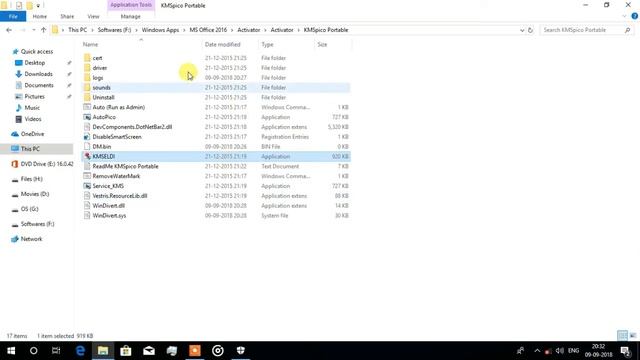
Task: Click Softwares (F:) in address breadcrumb
Action: (x=114, y=30)
